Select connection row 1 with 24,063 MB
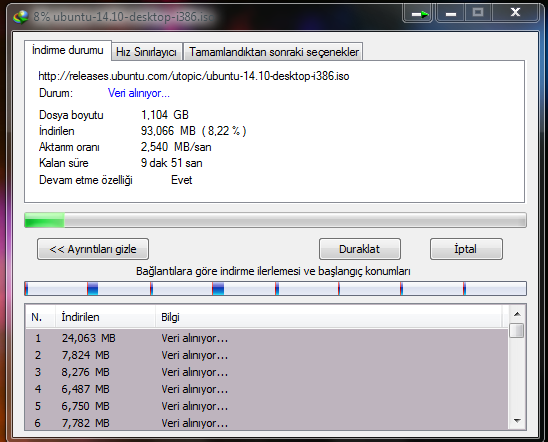Image resolution: width=548 pixels, height=442 pixels. 266,338
